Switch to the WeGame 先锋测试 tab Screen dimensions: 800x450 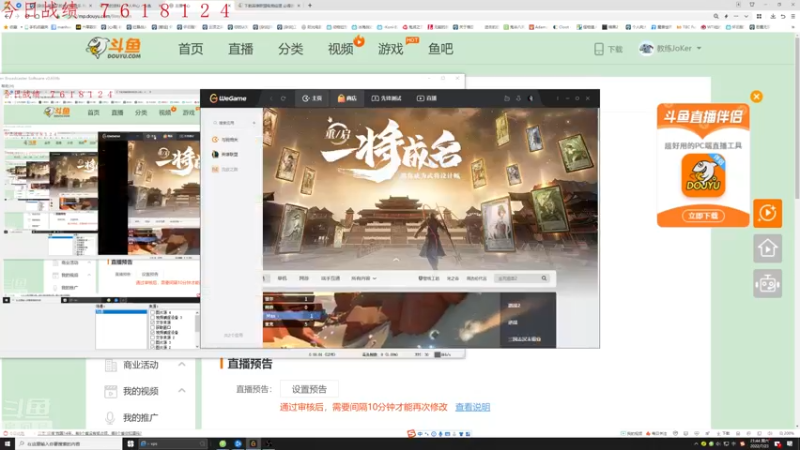pos(386,98)
